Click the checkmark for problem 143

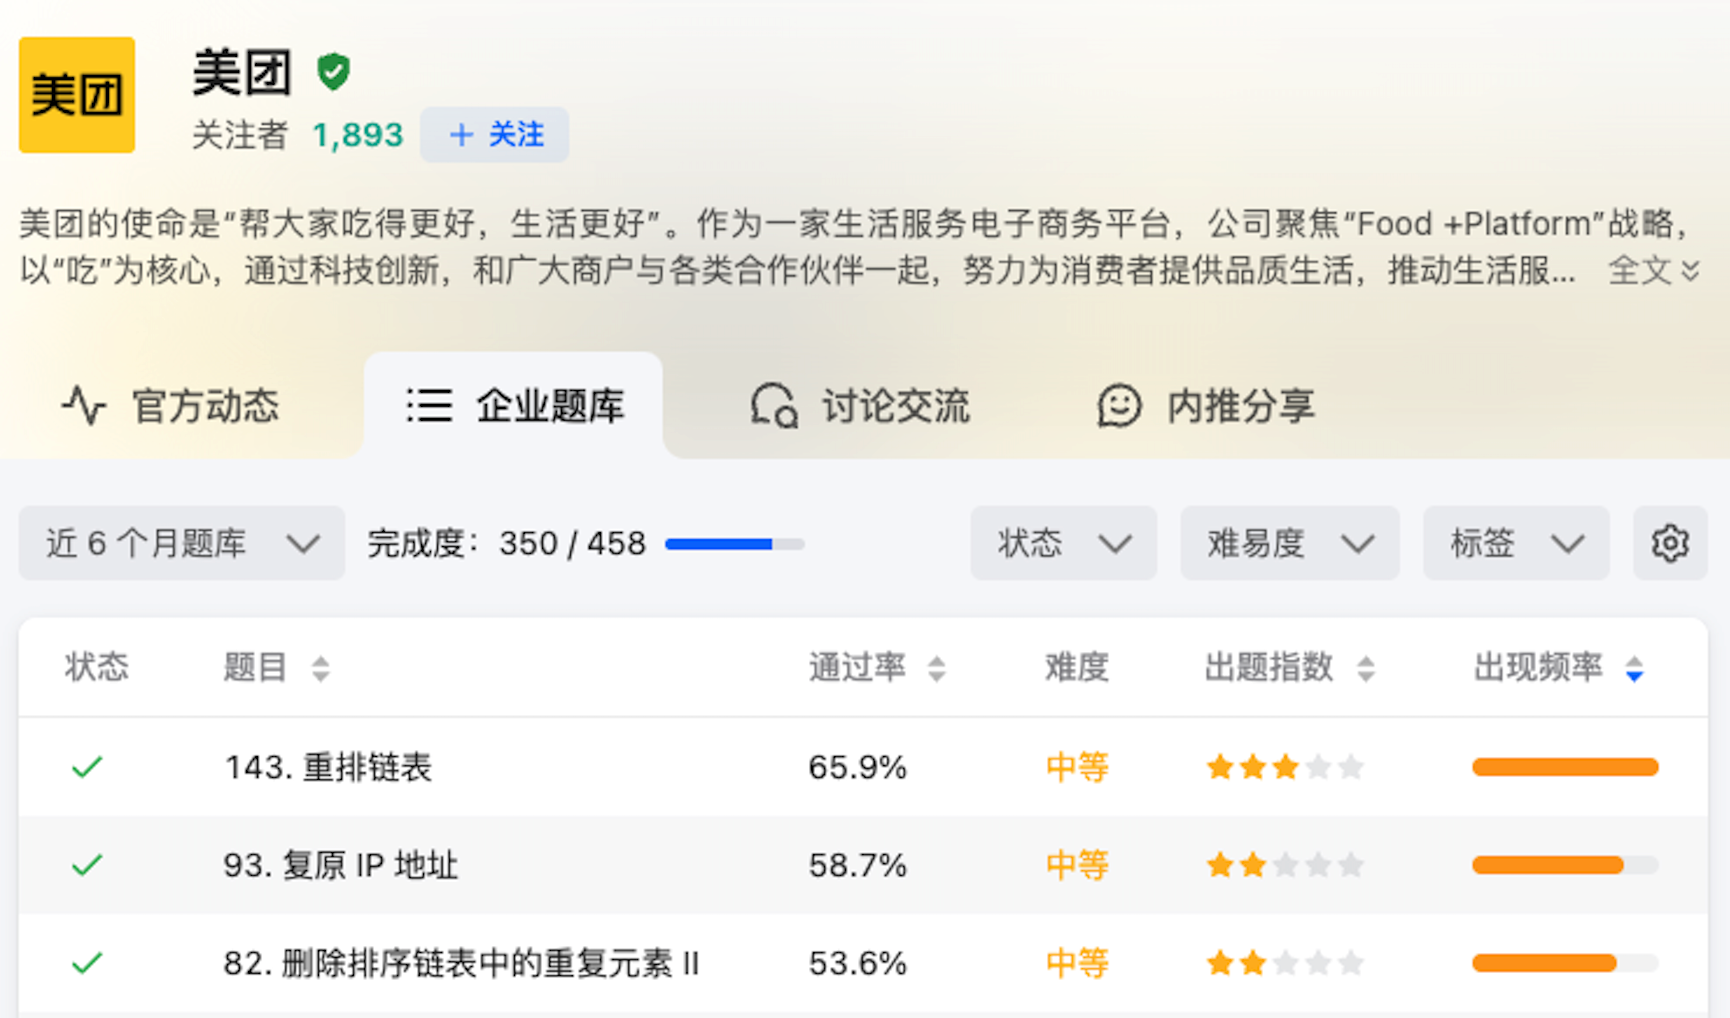[87, 767]
